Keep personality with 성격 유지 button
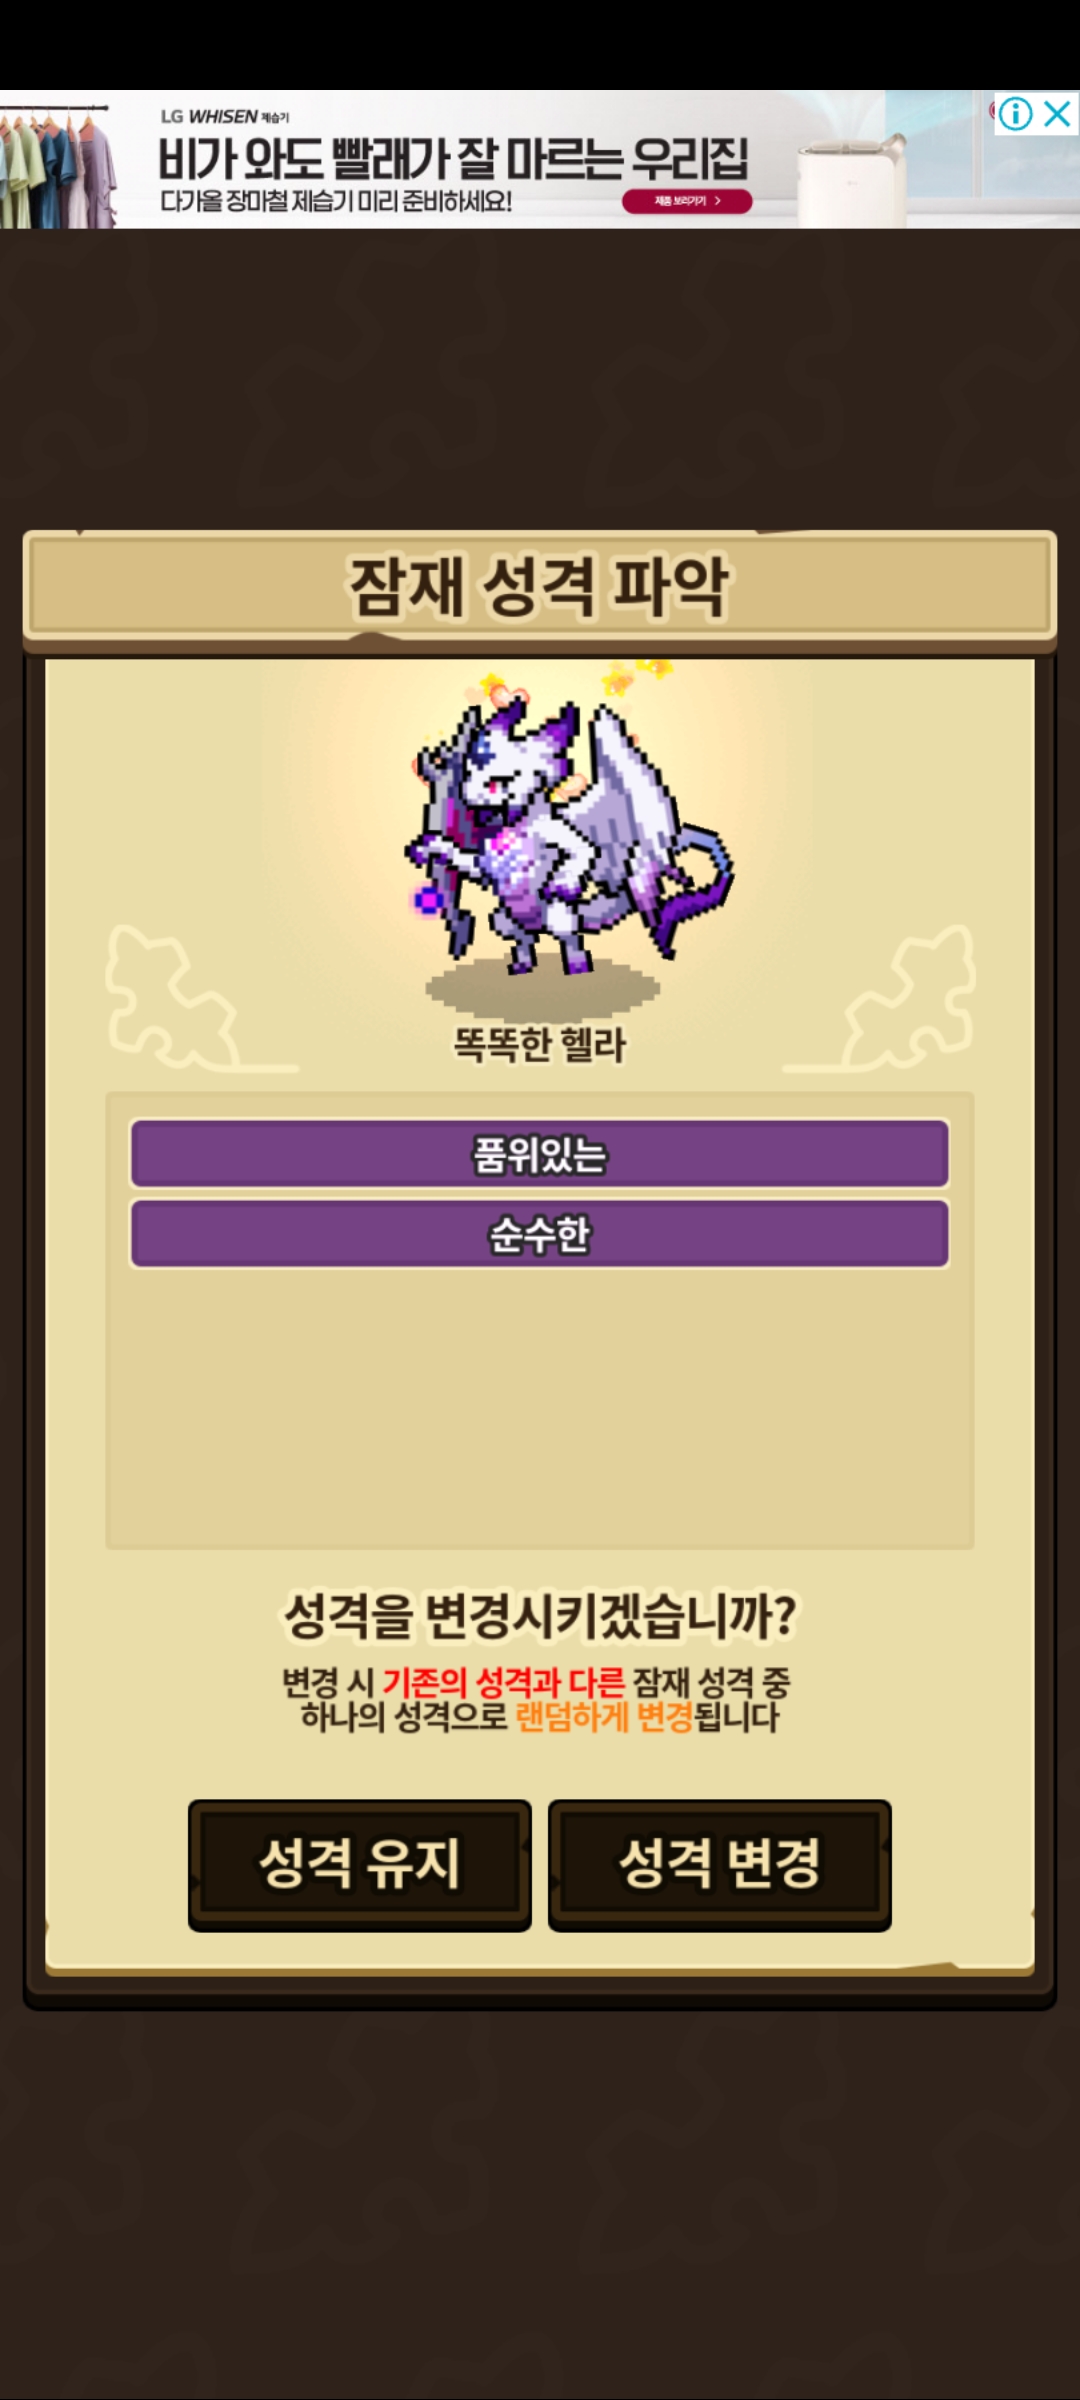 360,1864
